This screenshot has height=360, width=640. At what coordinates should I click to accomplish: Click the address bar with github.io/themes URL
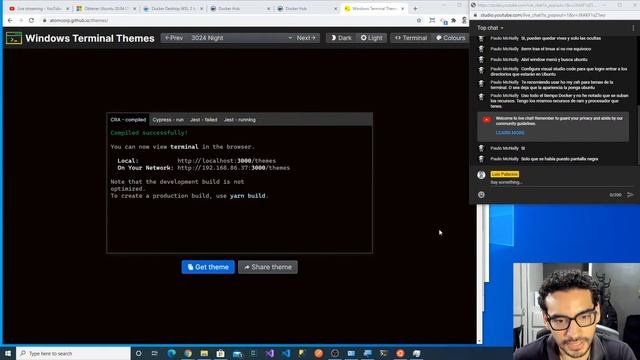tap(229, 20)
